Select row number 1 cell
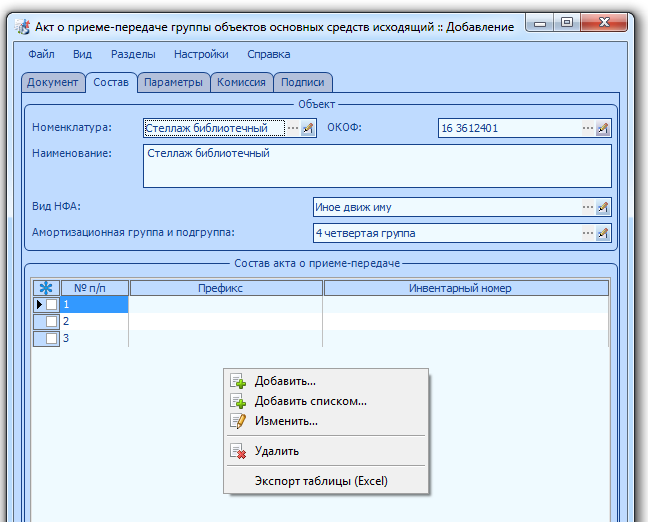Image resolution: width=648 pixels, height=522 pixels. click(x=94, y=305)
